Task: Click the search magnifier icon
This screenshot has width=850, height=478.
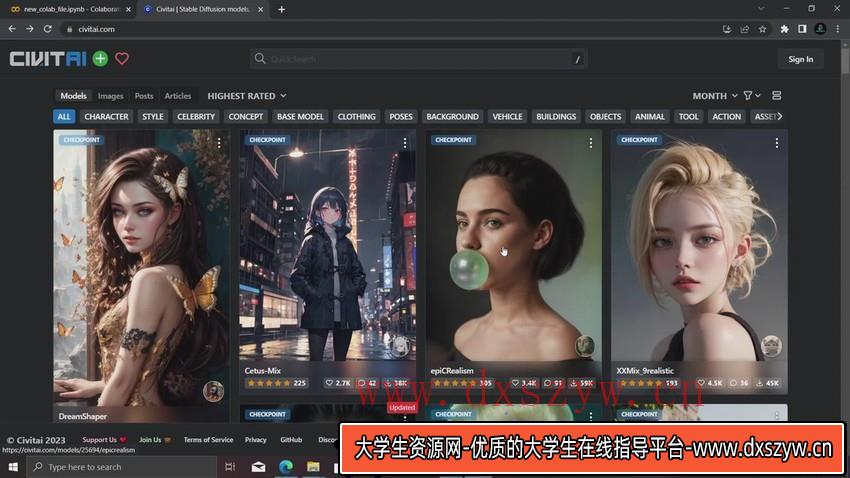Action: (x=260, y=59)
